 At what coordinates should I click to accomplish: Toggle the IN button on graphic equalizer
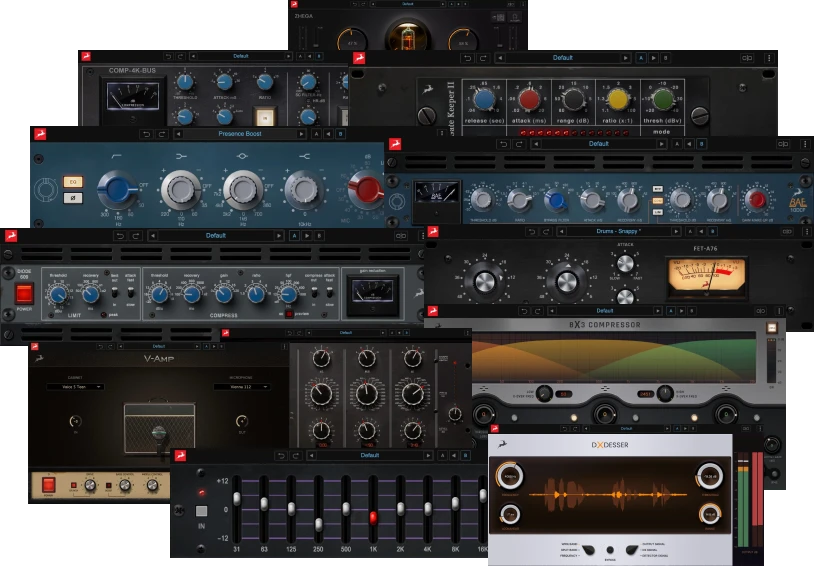click(x=201, y=511)
